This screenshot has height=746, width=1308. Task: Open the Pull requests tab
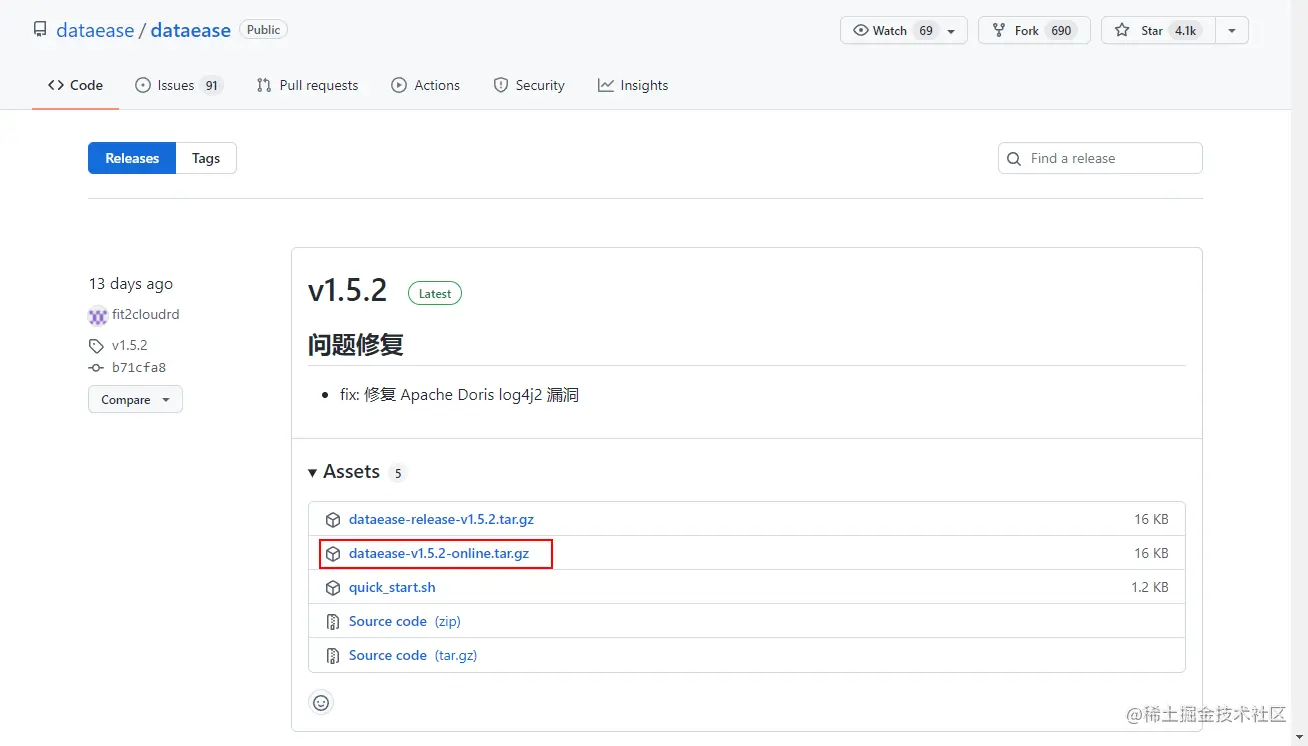click(x=307, y=85)
